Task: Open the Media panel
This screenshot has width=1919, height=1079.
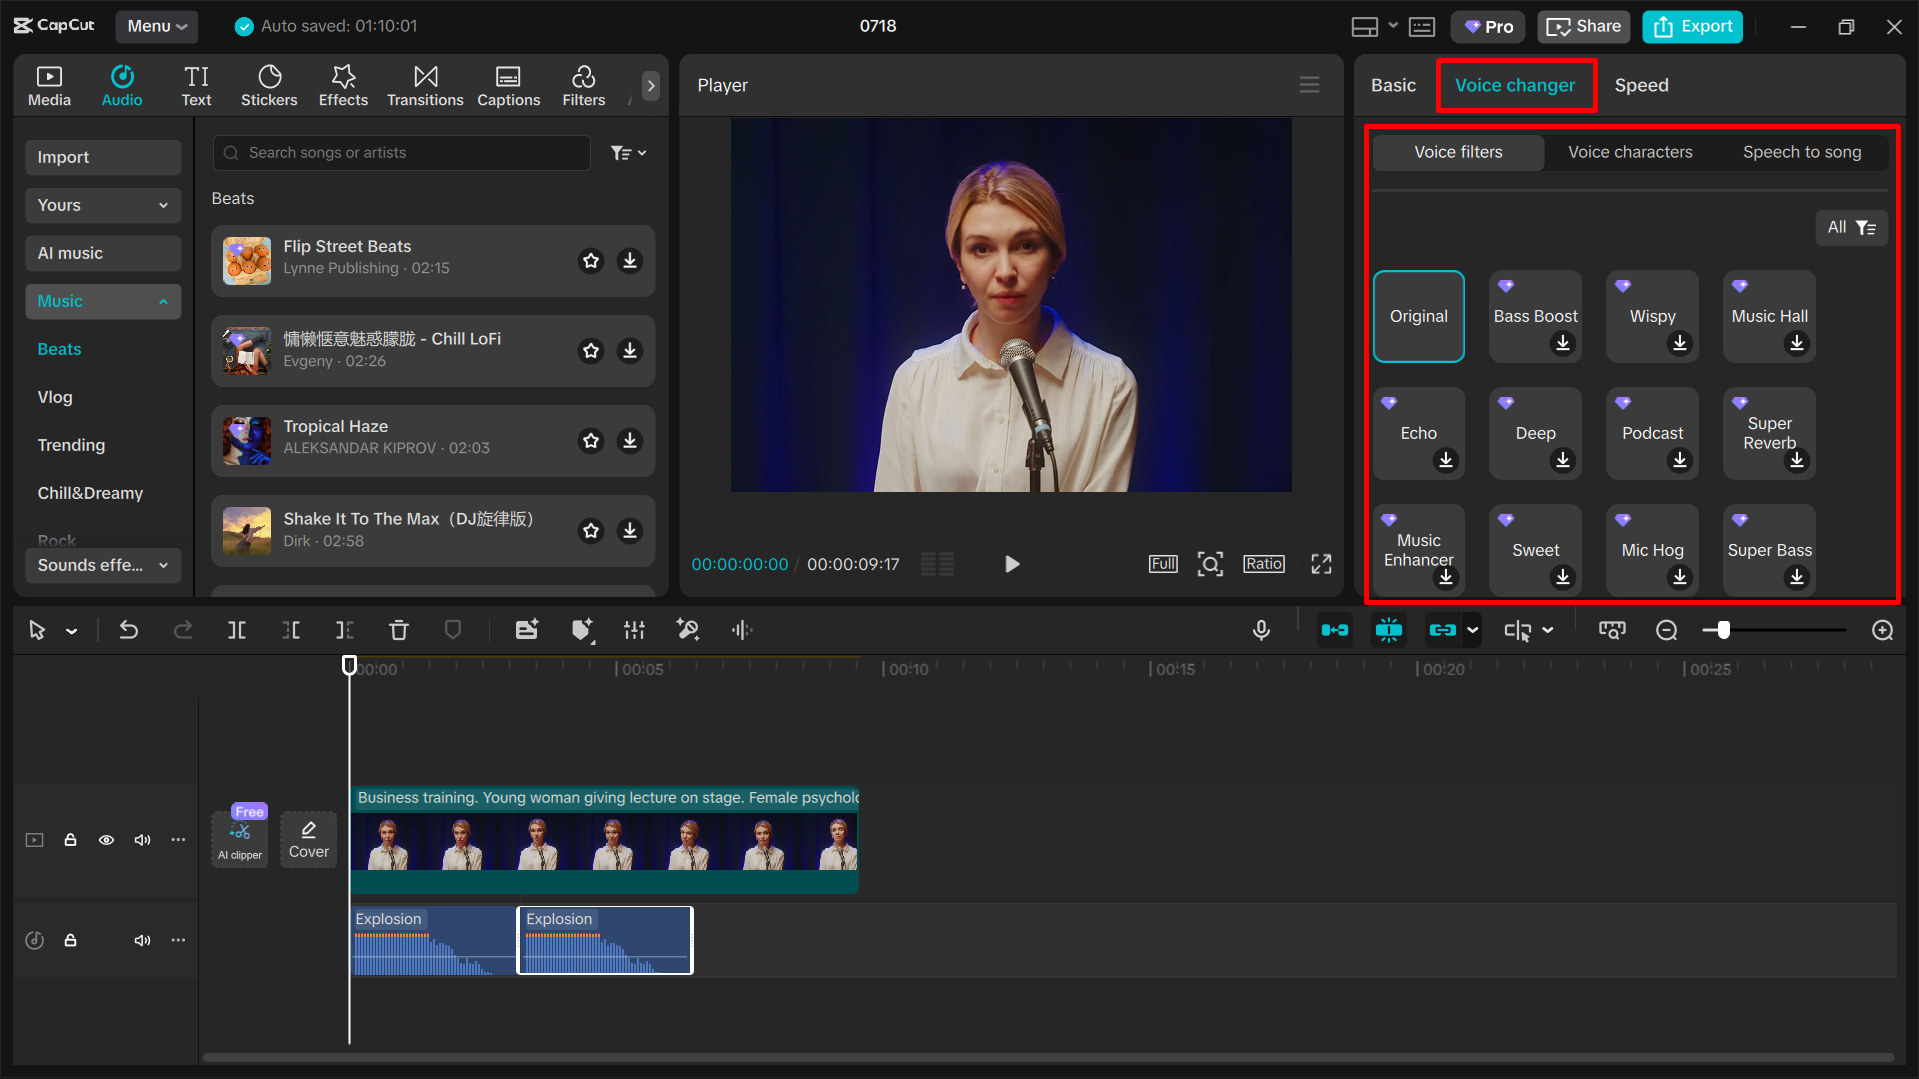Action: coord(49,86)
